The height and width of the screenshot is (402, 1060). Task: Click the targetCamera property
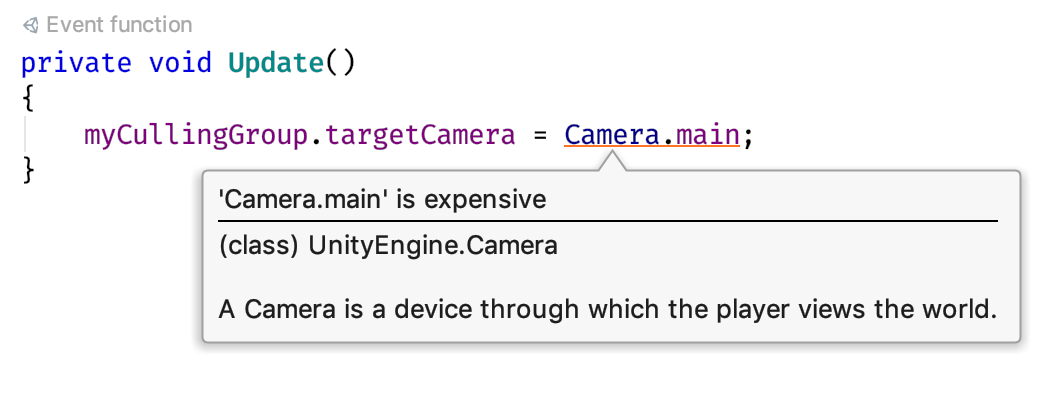(420, 136)
